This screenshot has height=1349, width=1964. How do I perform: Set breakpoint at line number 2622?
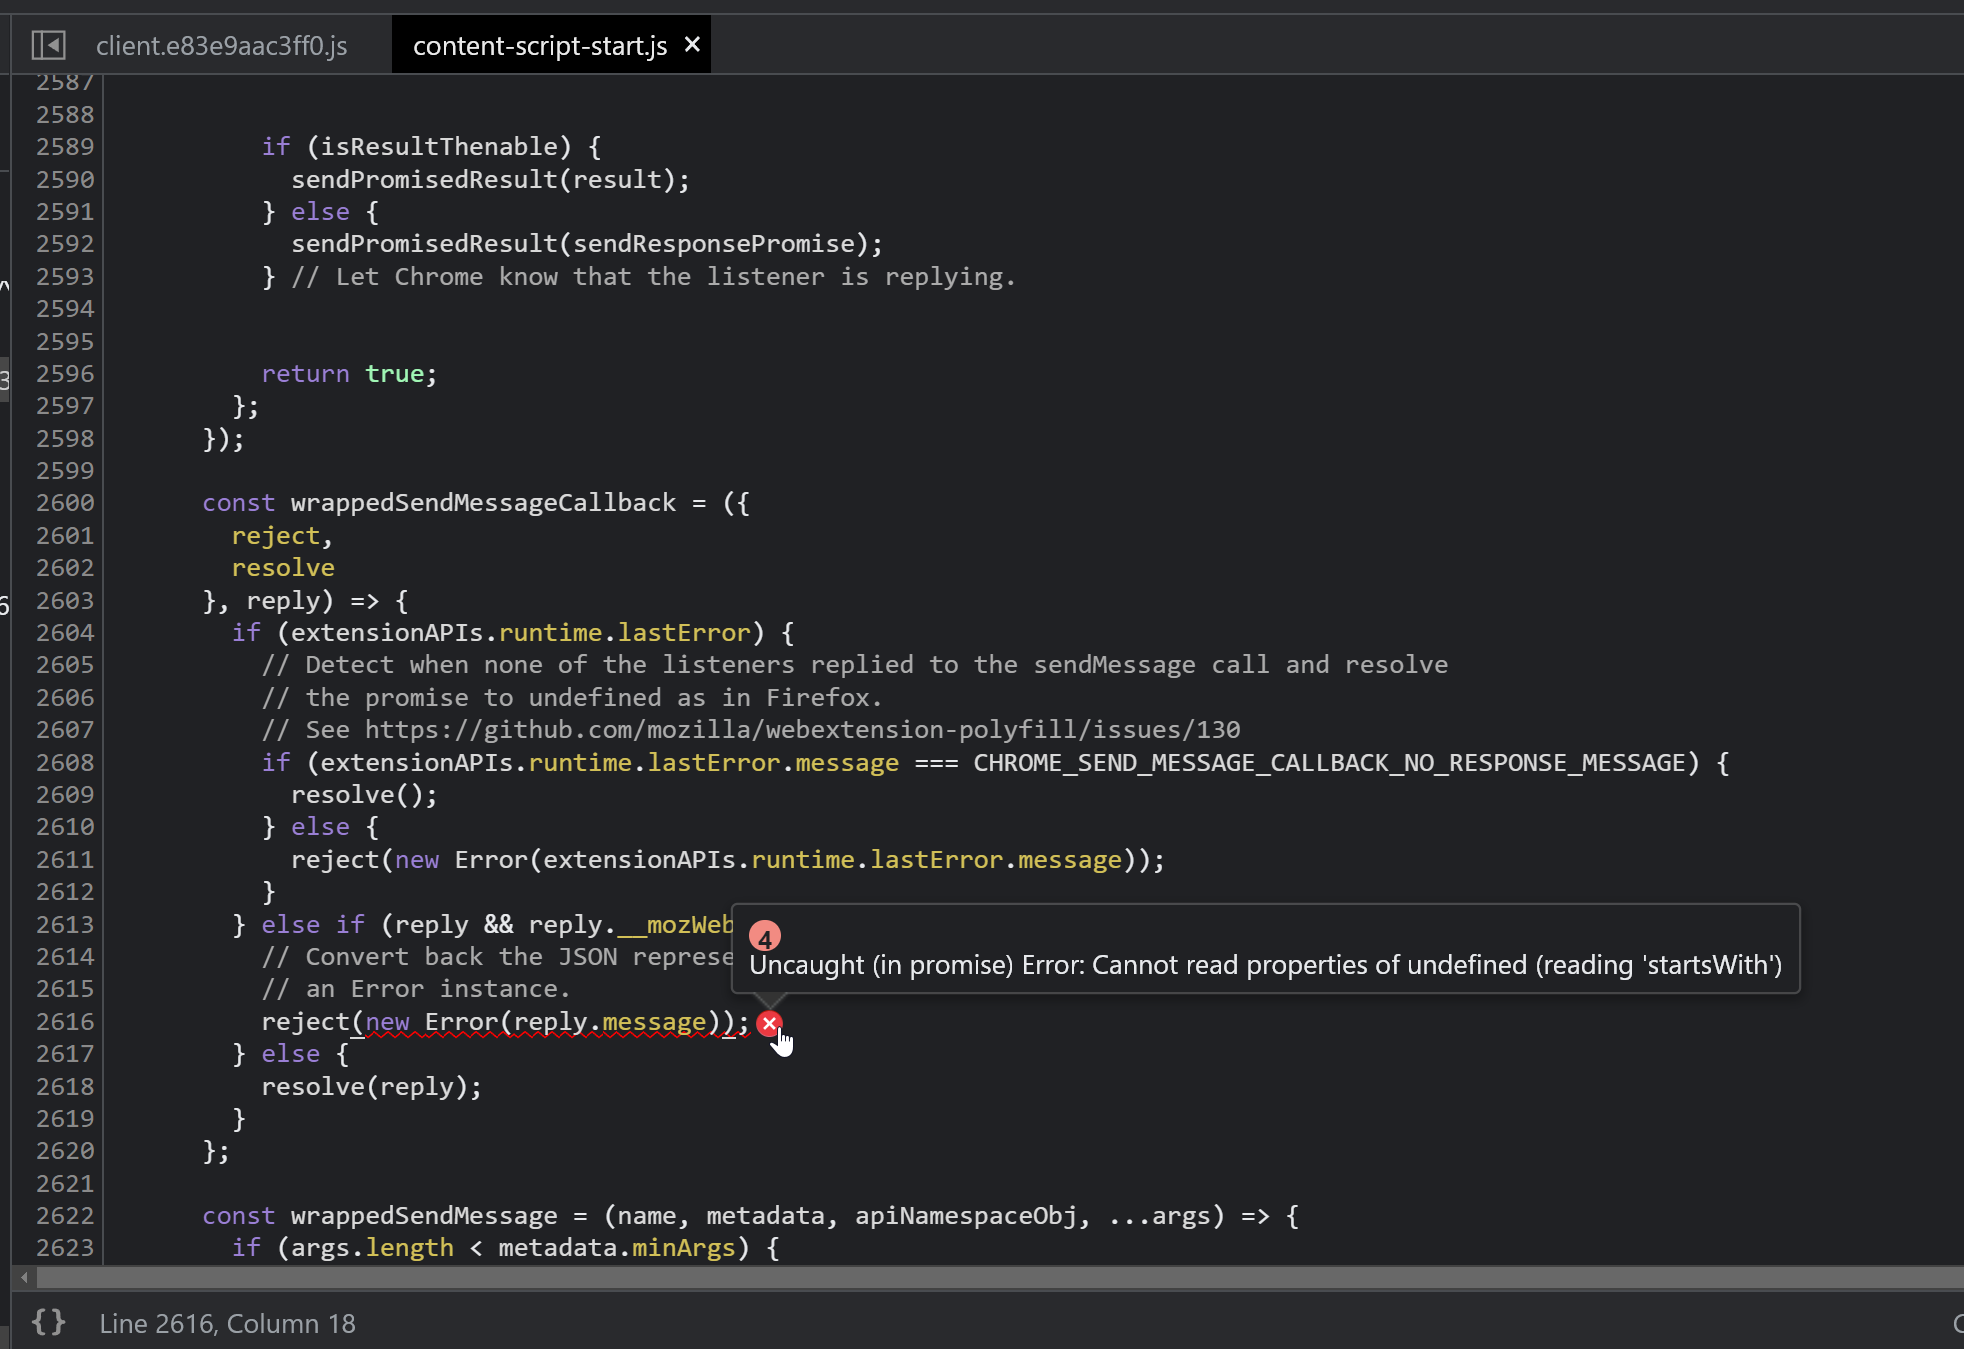coord(65,1216)
